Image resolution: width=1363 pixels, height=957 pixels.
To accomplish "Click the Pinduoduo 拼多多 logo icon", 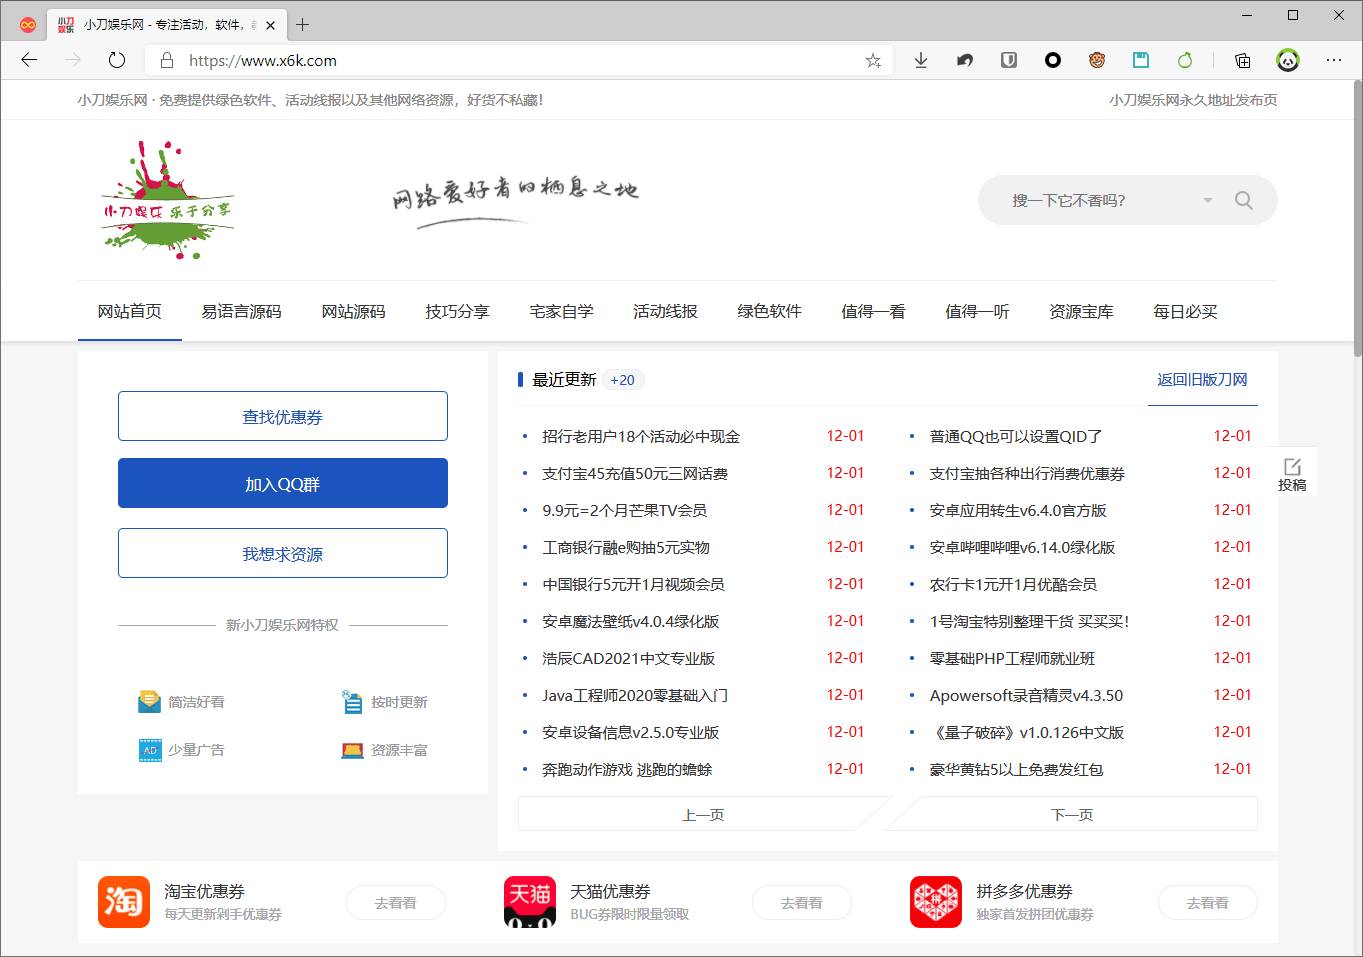I will click(x=936, y=902).
